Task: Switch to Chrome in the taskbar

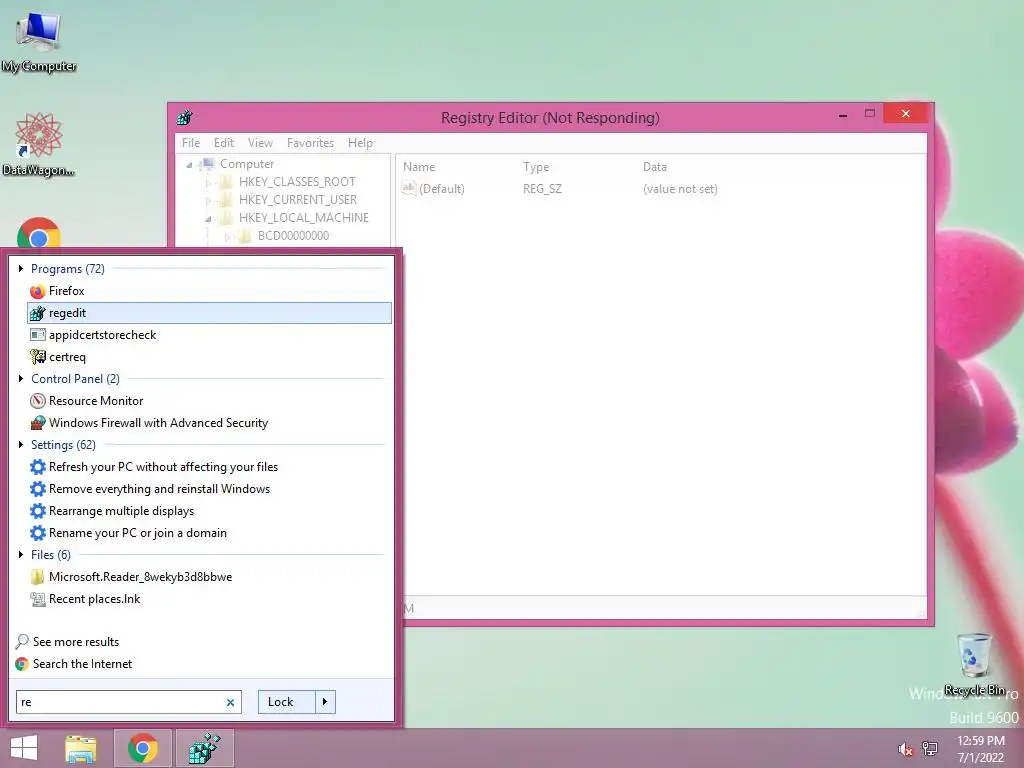Action: (x=143, y=748)
